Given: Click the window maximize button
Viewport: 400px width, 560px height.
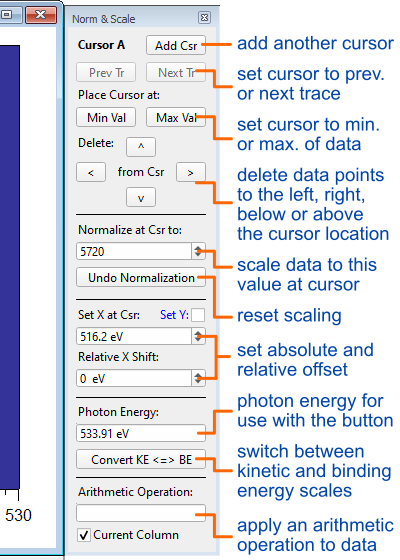Looking at the screenshot, I should pyautogui.click(x=7, y=15).
